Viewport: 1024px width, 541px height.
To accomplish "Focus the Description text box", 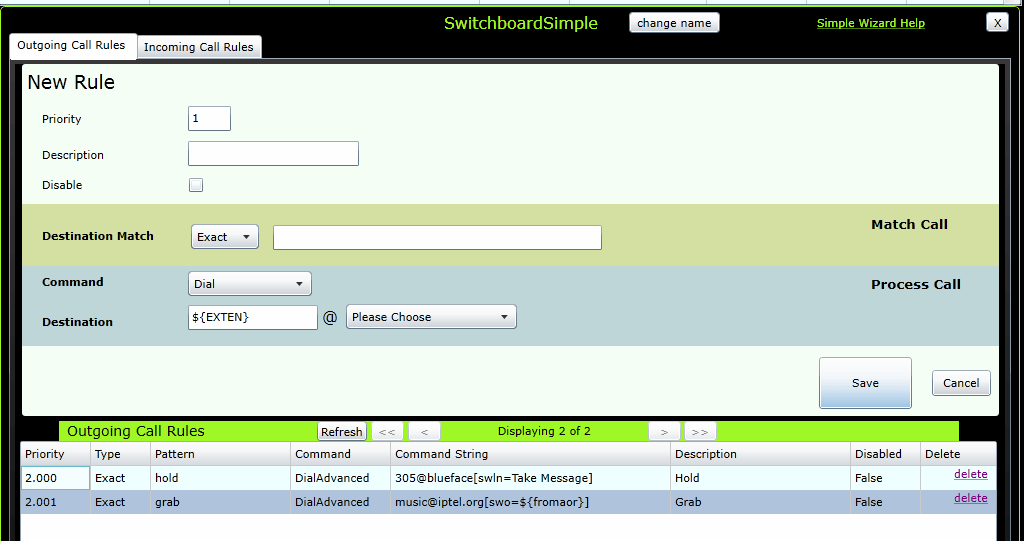I will [x=273, y=154].
